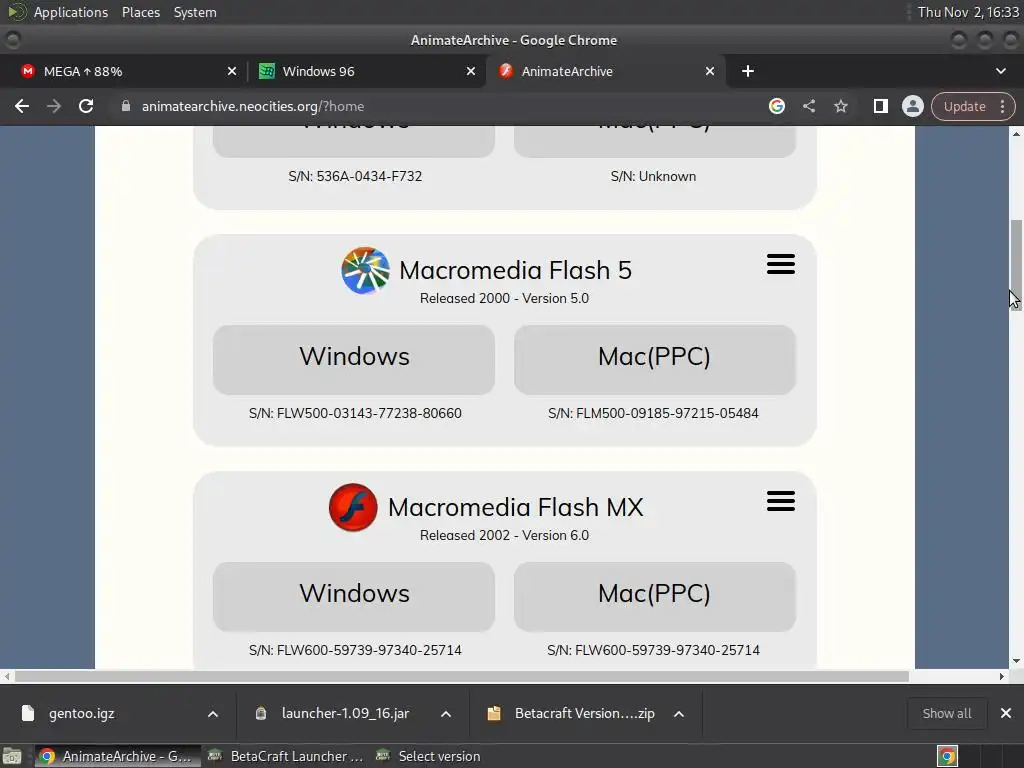Click the Macromedia Flash MX heading
This screenshot has height=768, width=1024.
pos(515,507)
